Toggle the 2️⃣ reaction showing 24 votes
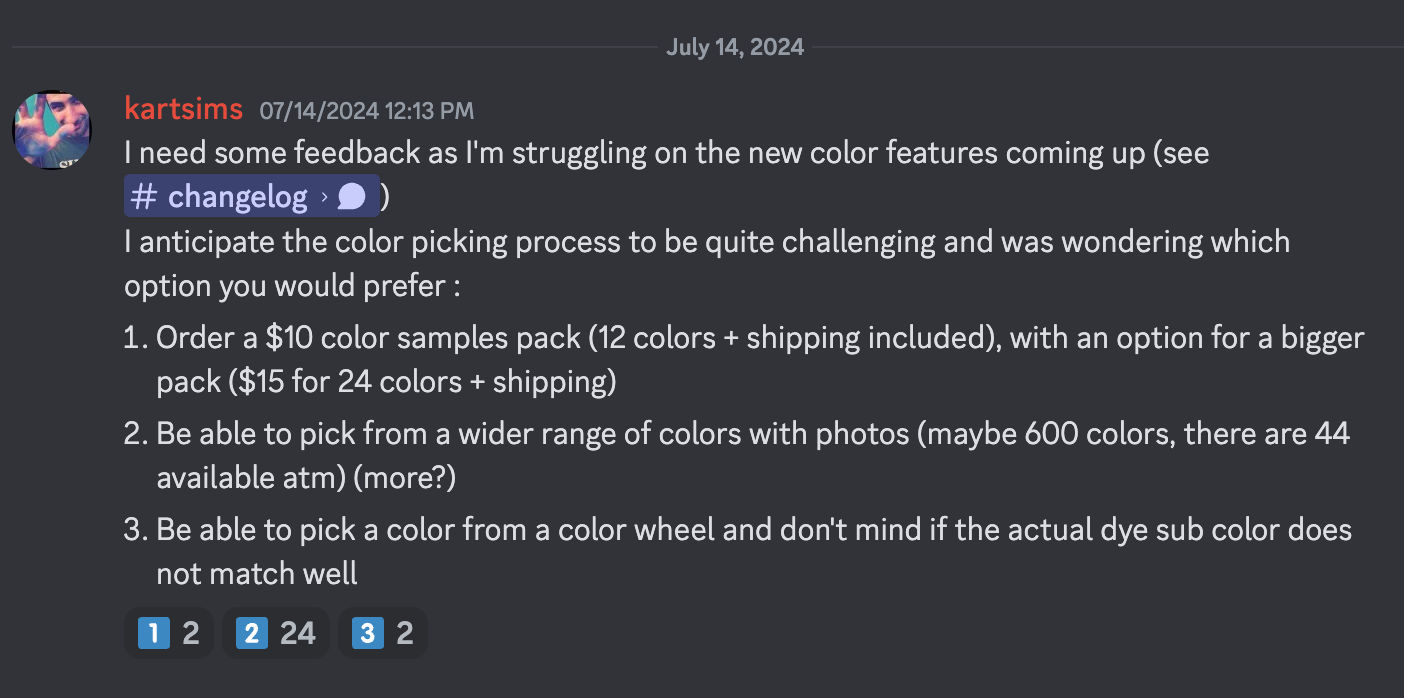 click(x=276, y=632)
